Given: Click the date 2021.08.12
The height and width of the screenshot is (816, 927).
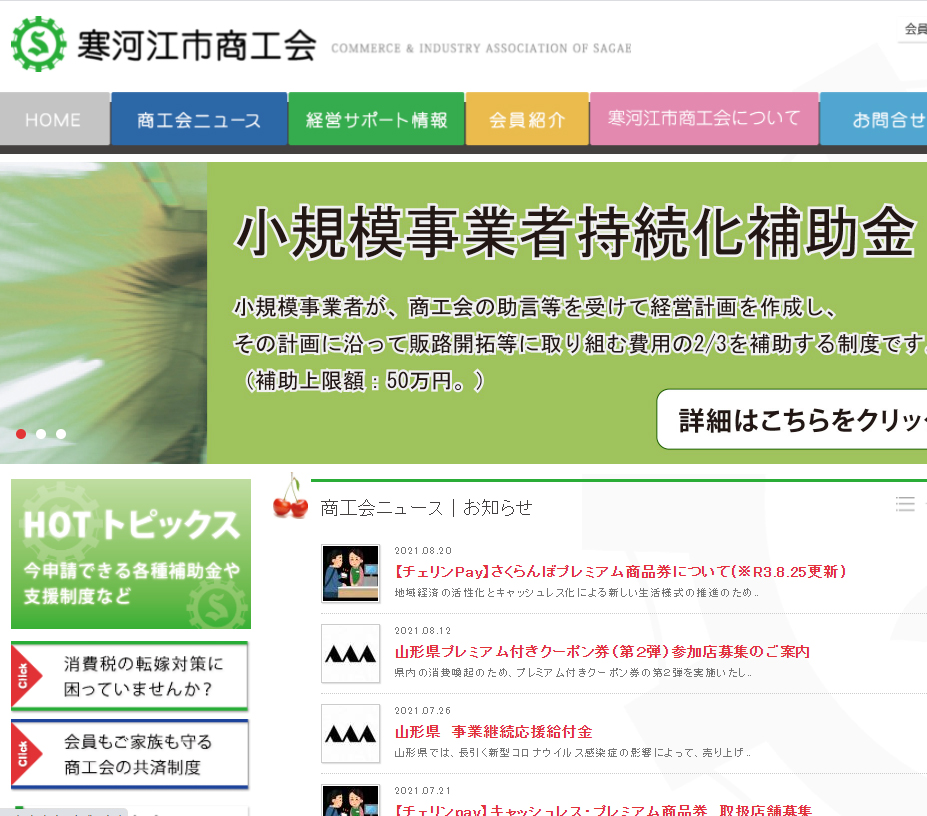Looking at the screenshot, I should point(423,631).
